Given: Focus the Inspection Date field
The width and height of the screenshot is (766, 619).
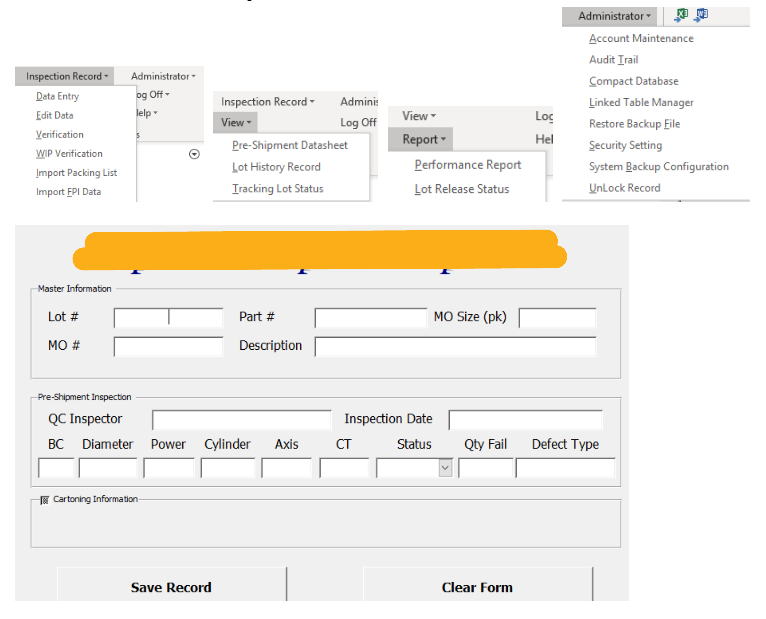Looking at the screenshot, I should click(x=525, y=420).
